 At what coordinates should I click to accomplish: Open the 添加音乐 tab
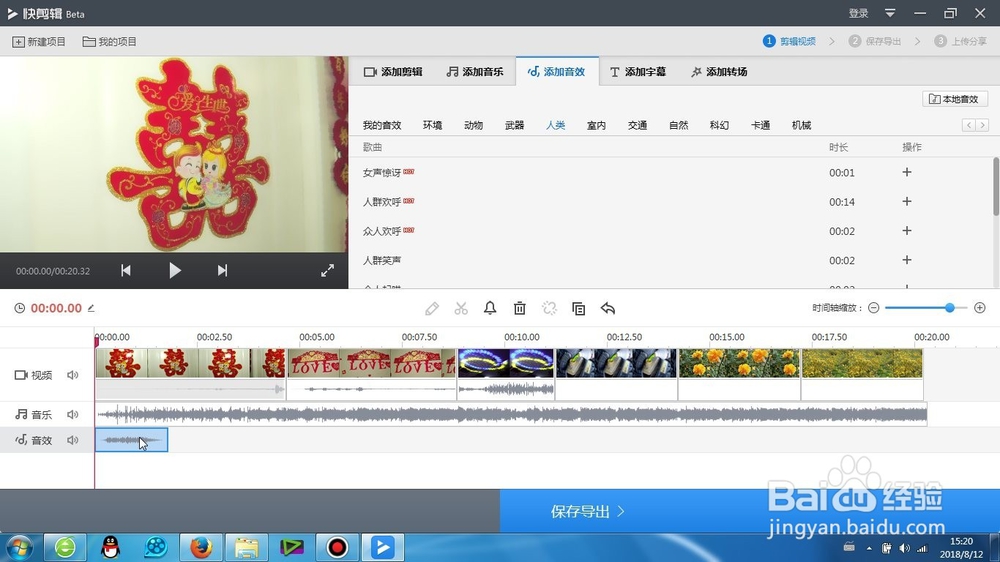(x=474, y=71)
